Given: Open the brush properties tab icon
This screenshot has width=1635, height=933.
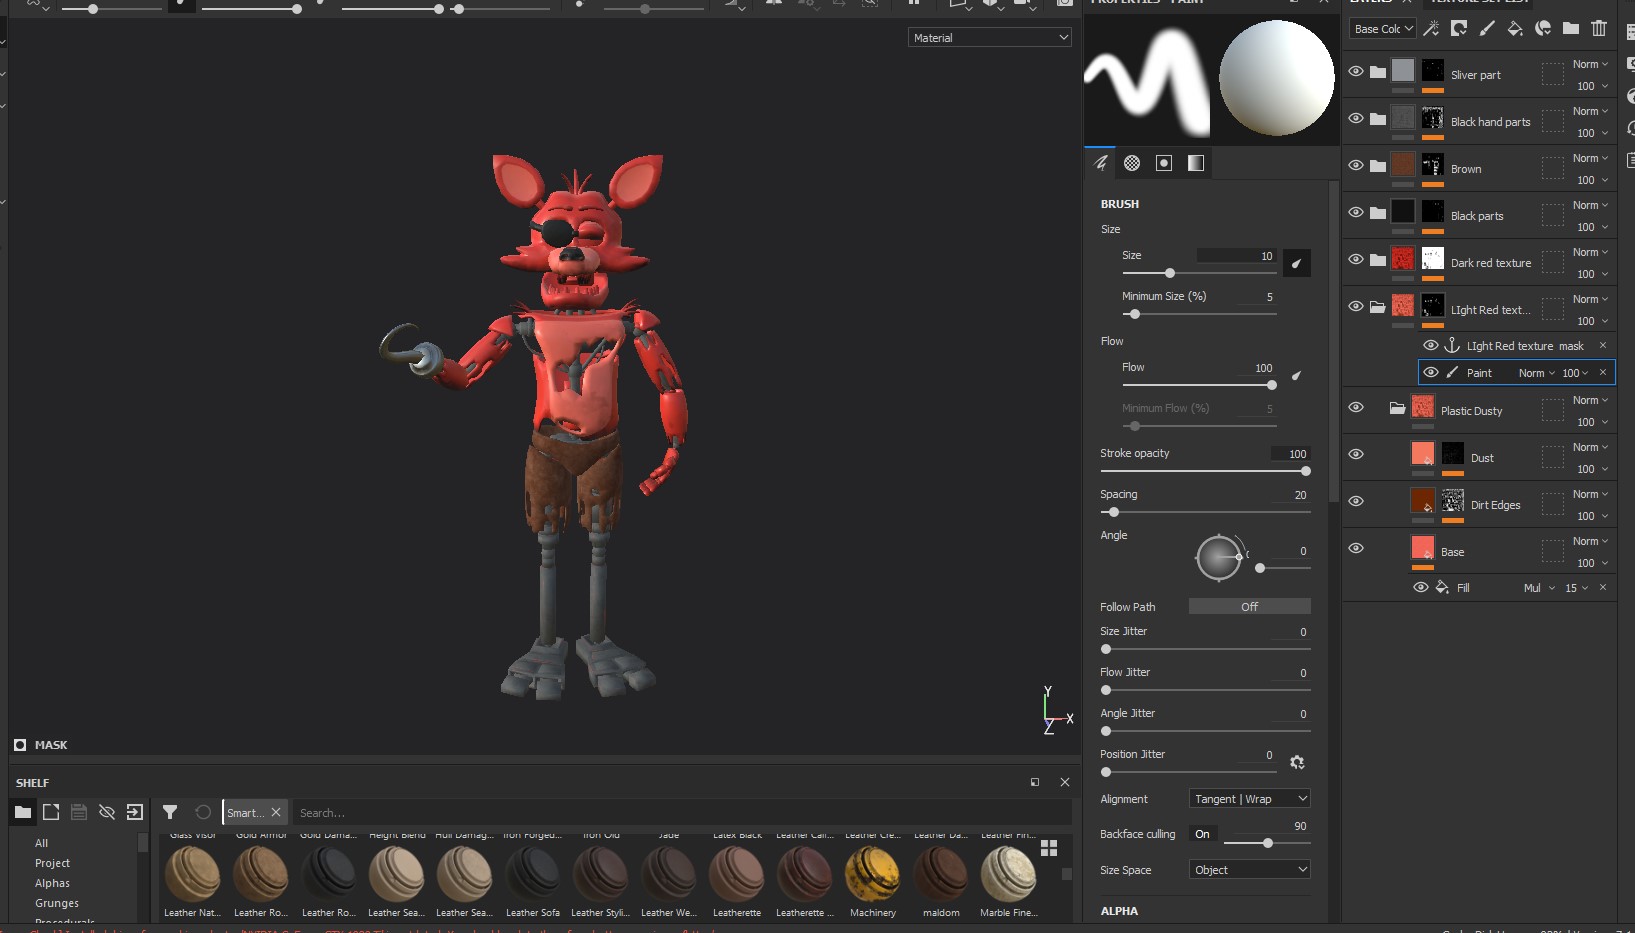Looking at the screenshot, I should tap(1101, 163).
